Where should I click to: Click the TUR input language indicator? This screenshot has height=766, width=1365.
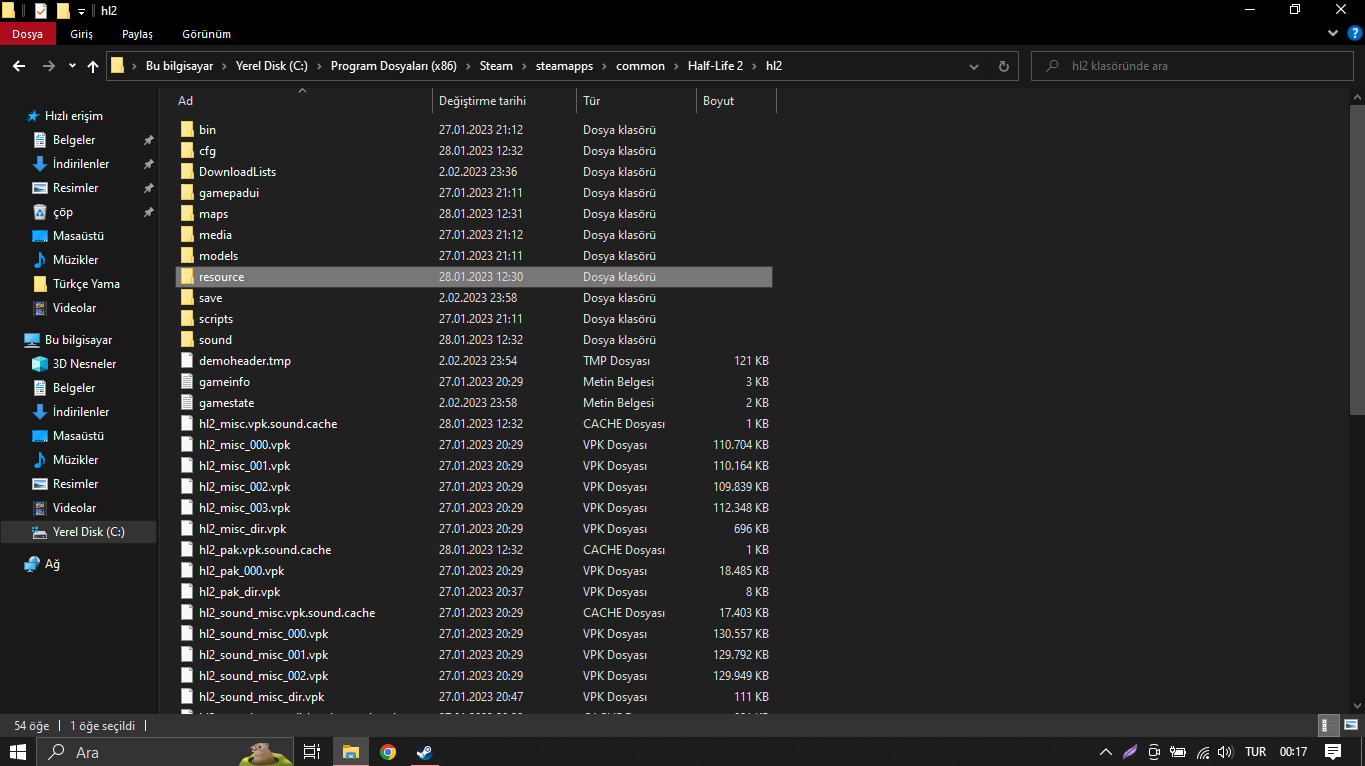1255,752
